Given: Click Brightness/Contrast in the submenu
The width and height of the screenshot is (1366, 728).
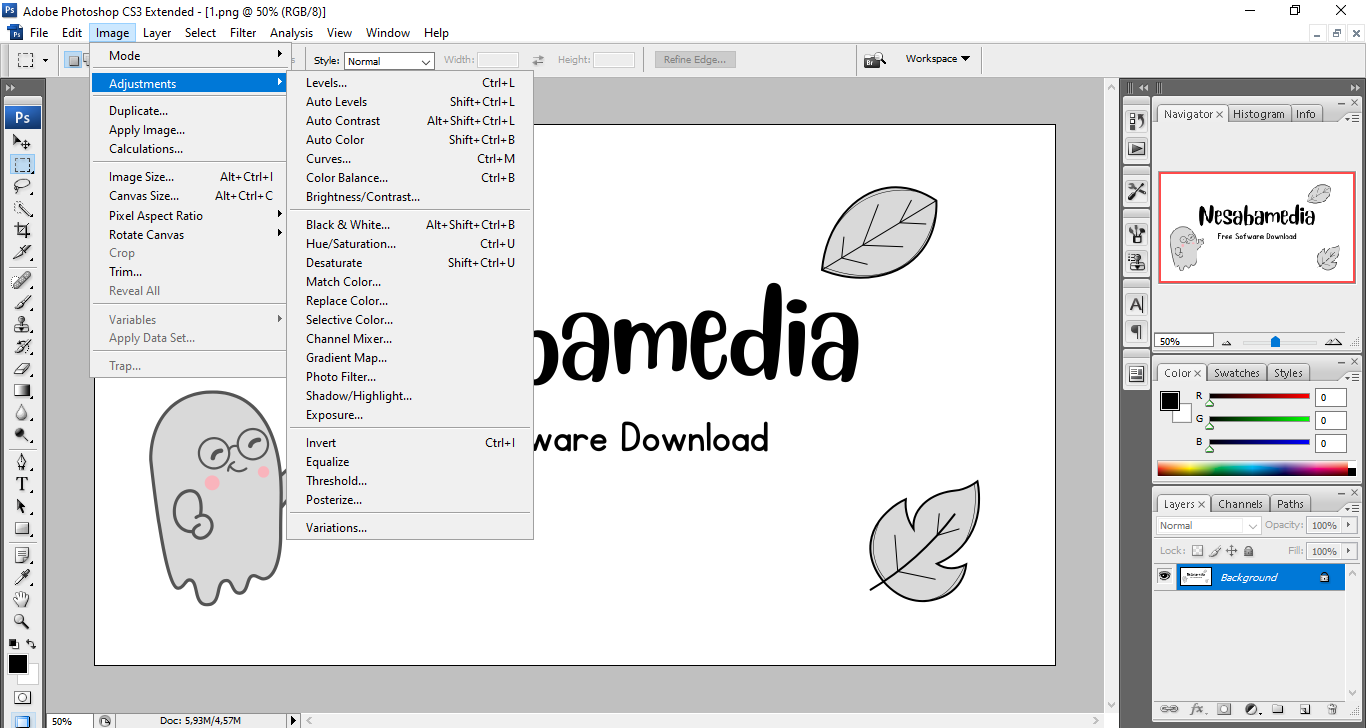Looking at the screenshot, I should tap(362, 197).
